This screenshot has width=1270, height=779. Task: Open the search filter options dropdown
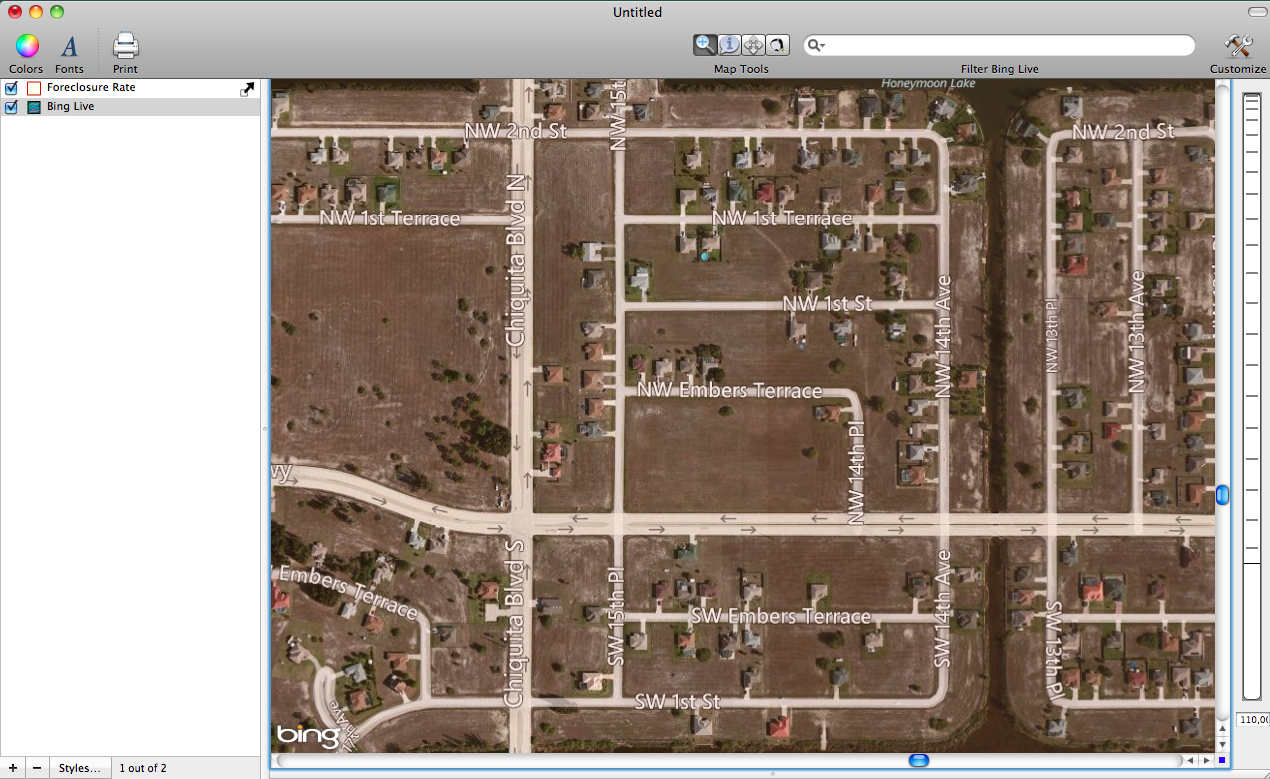pyautogui.click(x=817, y=46)
